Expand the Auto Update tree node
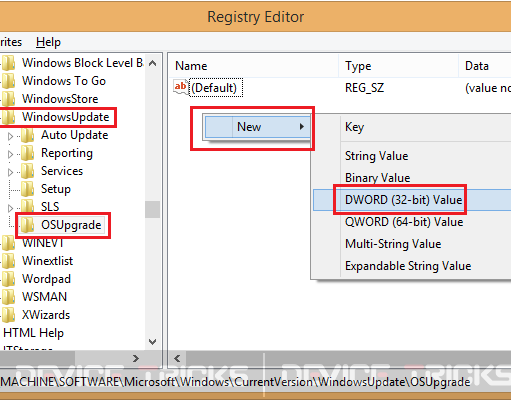The width and height of the screenshot is (511, 400). click(10, 136)
